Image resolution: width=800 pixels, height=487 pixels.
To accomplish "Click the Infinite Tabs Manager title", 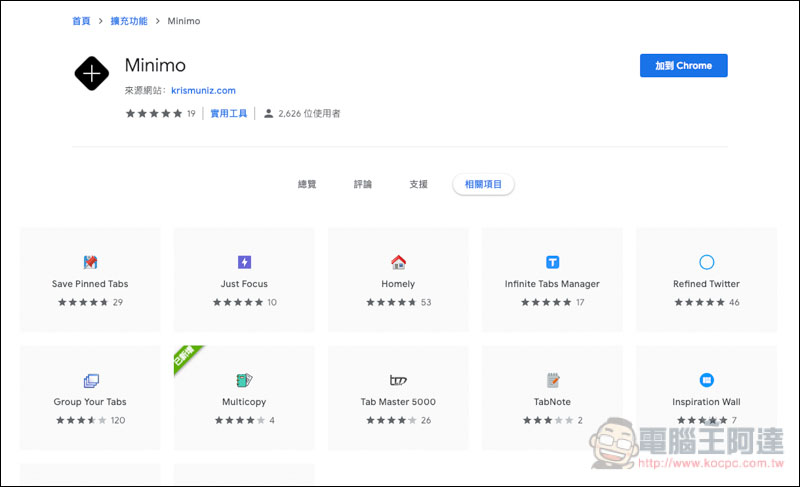I will tap(552, 284).
